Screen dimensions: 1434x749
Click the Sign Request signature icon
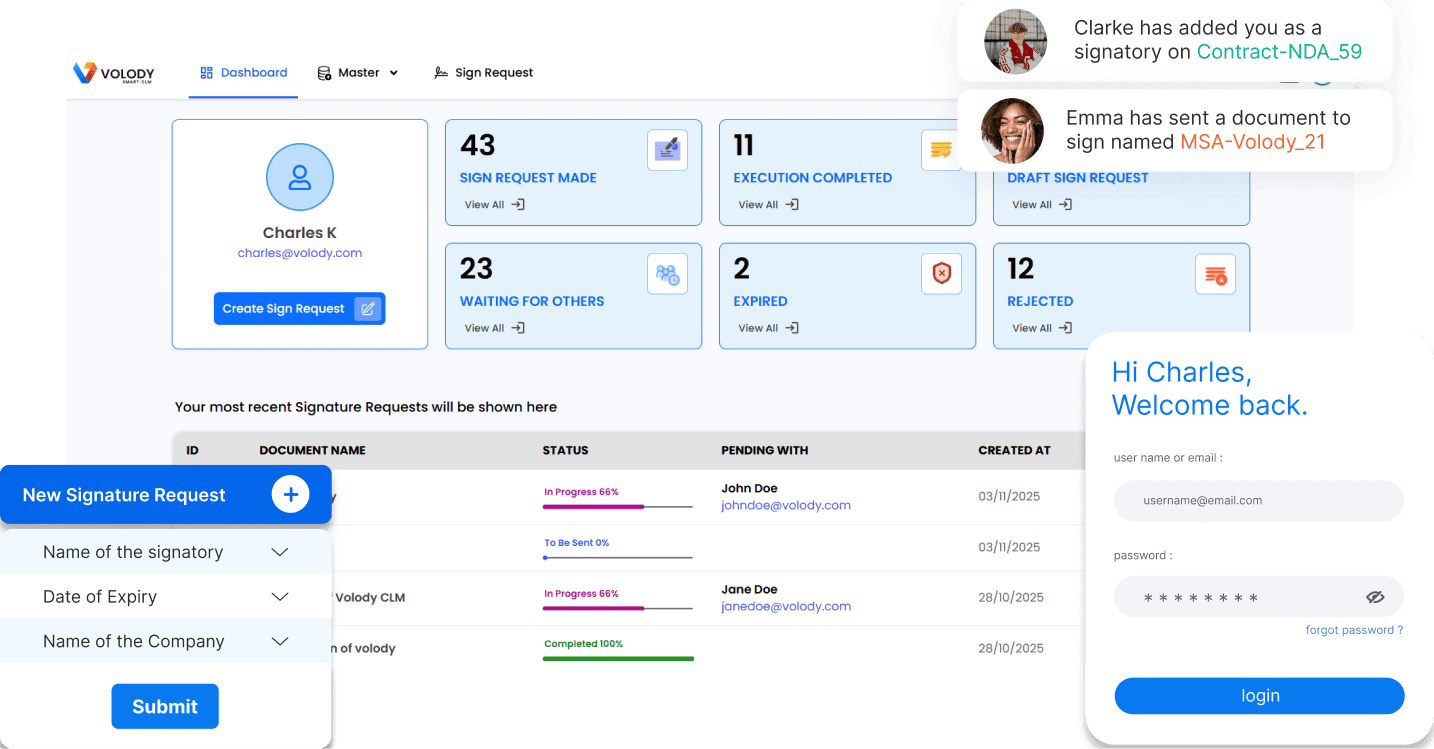441,73
